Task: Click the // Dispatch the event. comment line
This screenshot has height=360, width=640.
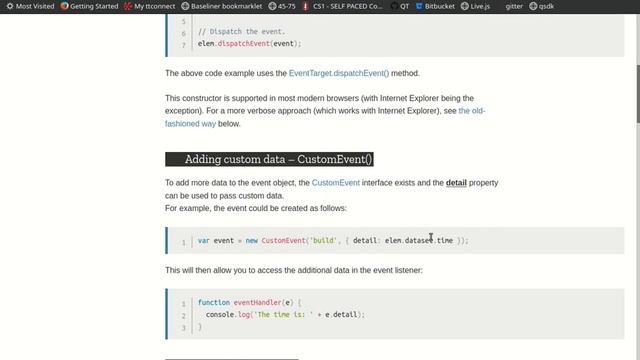Action: pos(241,31)
